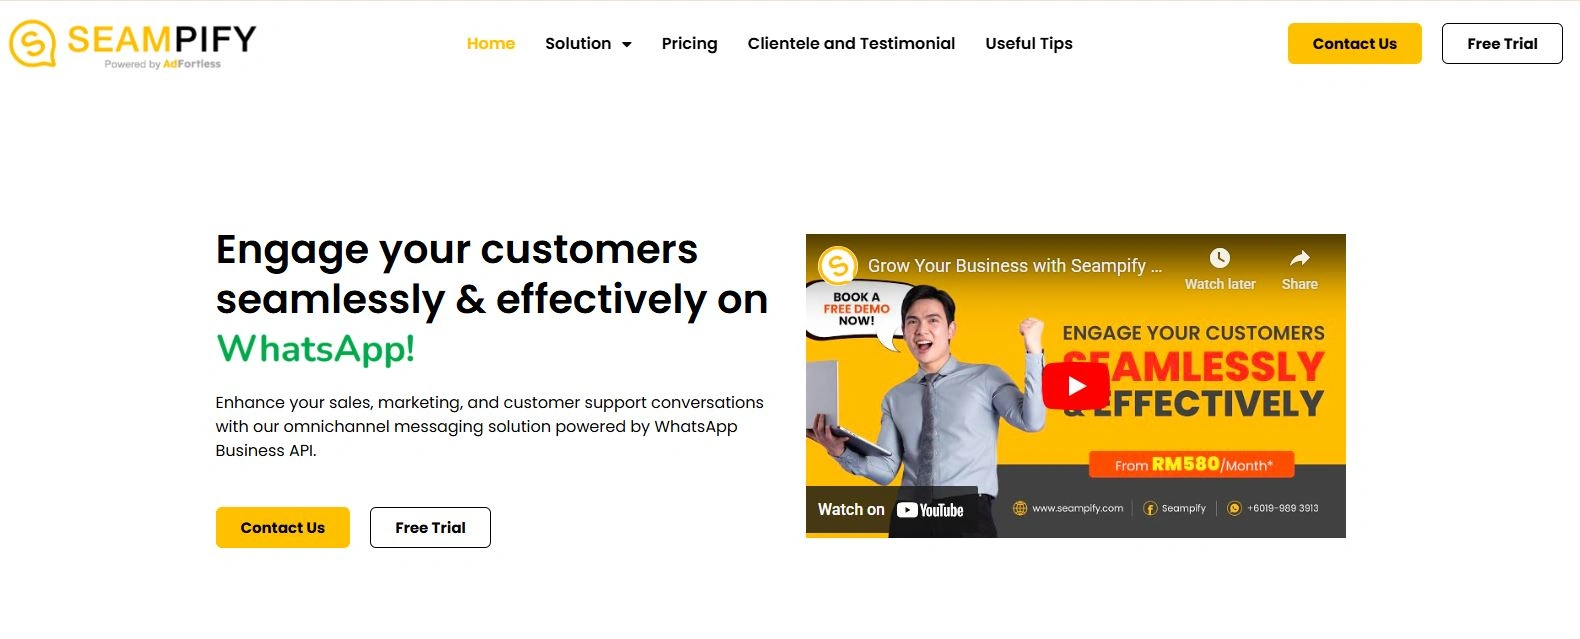Click the Share arrow icon on the video
The height and width of the screenshot is (639, 1580).
[x=1300, y=258]
